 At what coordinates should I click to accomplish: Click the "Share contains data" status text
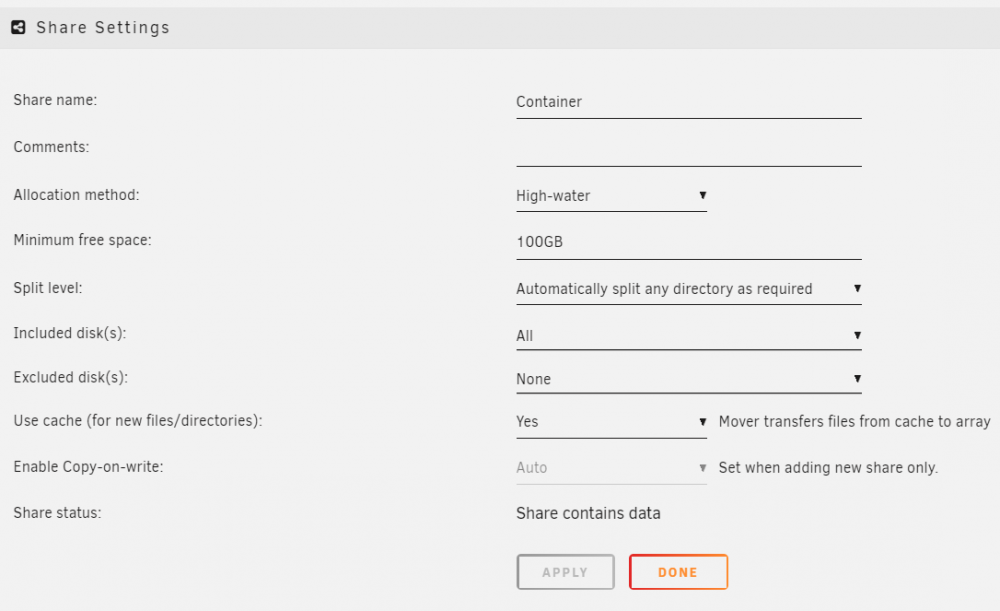coord(588,513)
